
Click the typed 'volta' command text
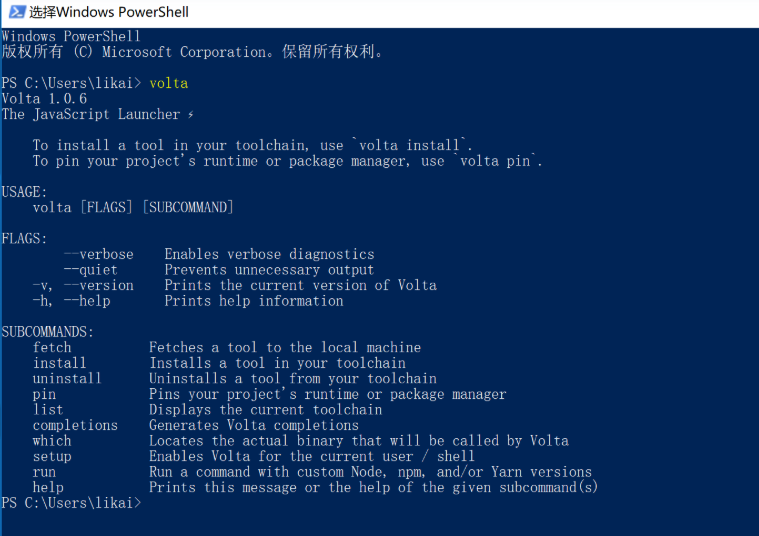coord(168,83)
